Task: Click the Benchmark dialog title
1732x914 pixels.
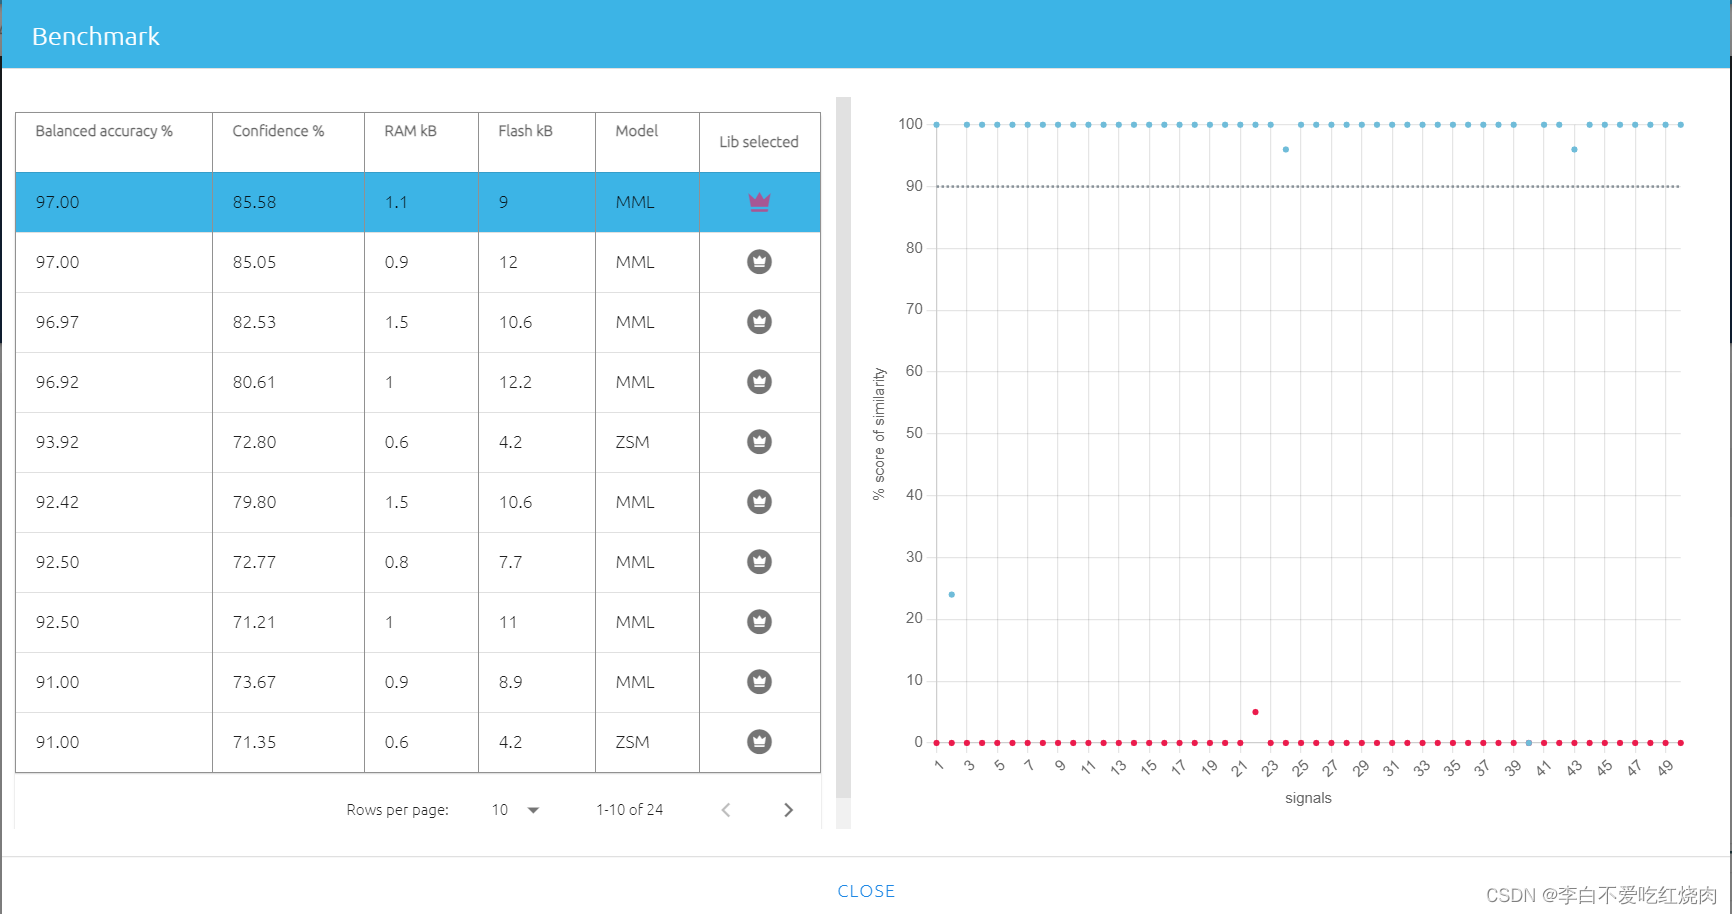Action: tap(96, 37)
